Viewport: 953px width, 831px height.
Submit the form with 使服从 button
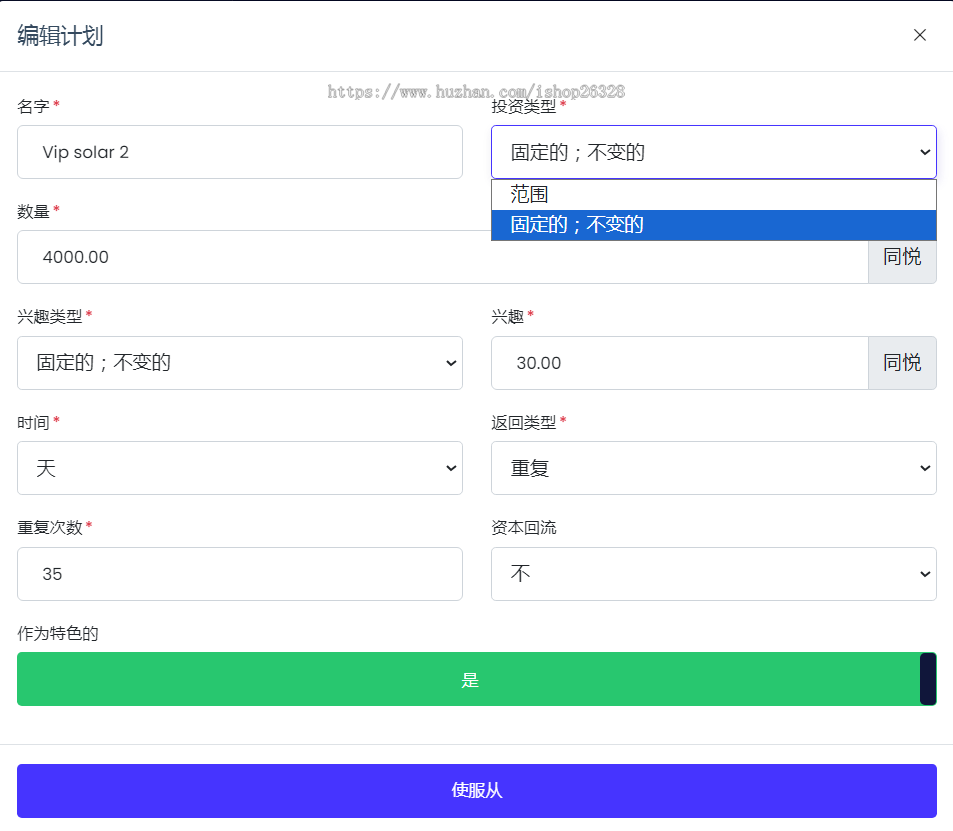pos(476,791)
